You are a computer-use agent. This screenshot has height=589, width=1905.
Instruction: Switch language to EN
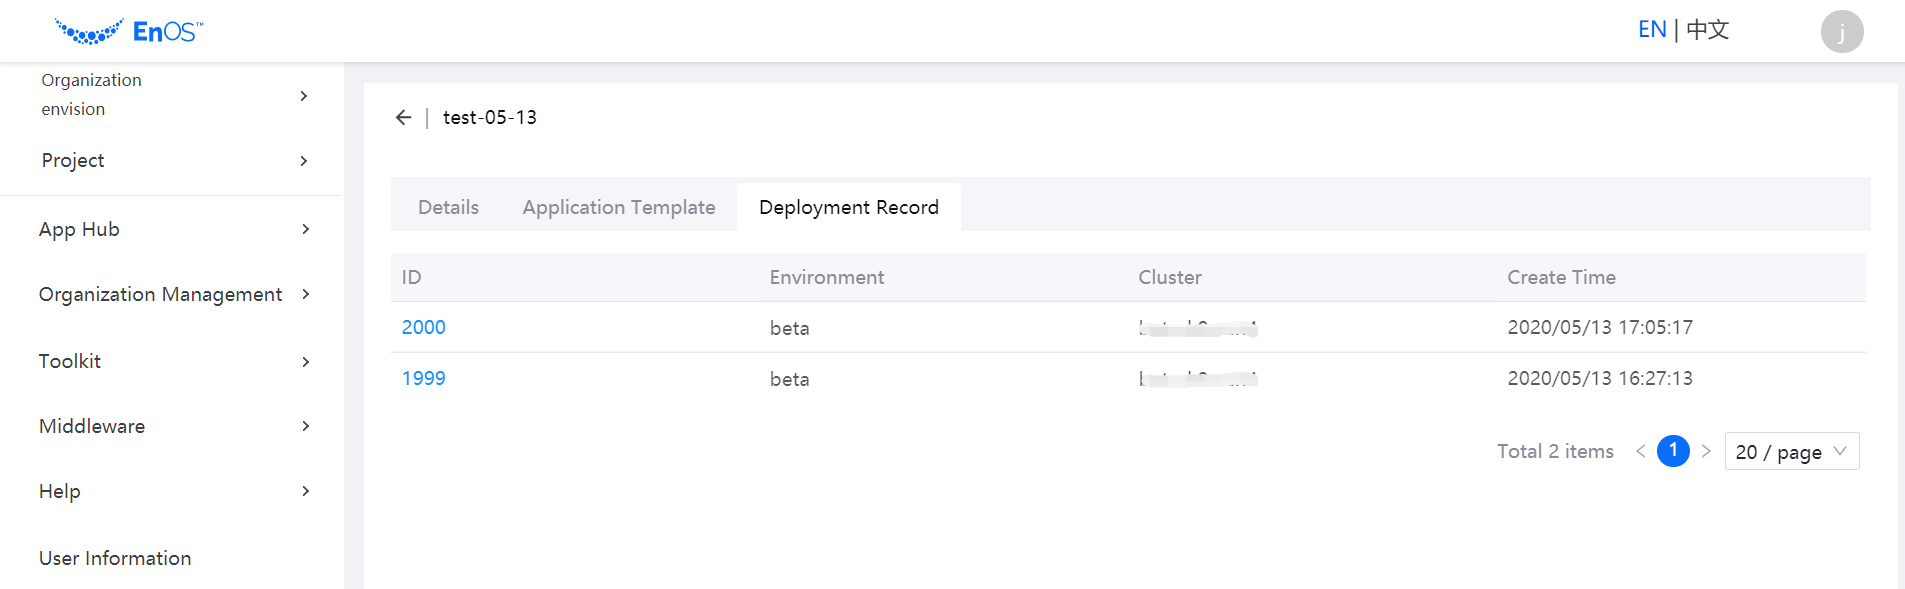click(x=1651, y=30)
